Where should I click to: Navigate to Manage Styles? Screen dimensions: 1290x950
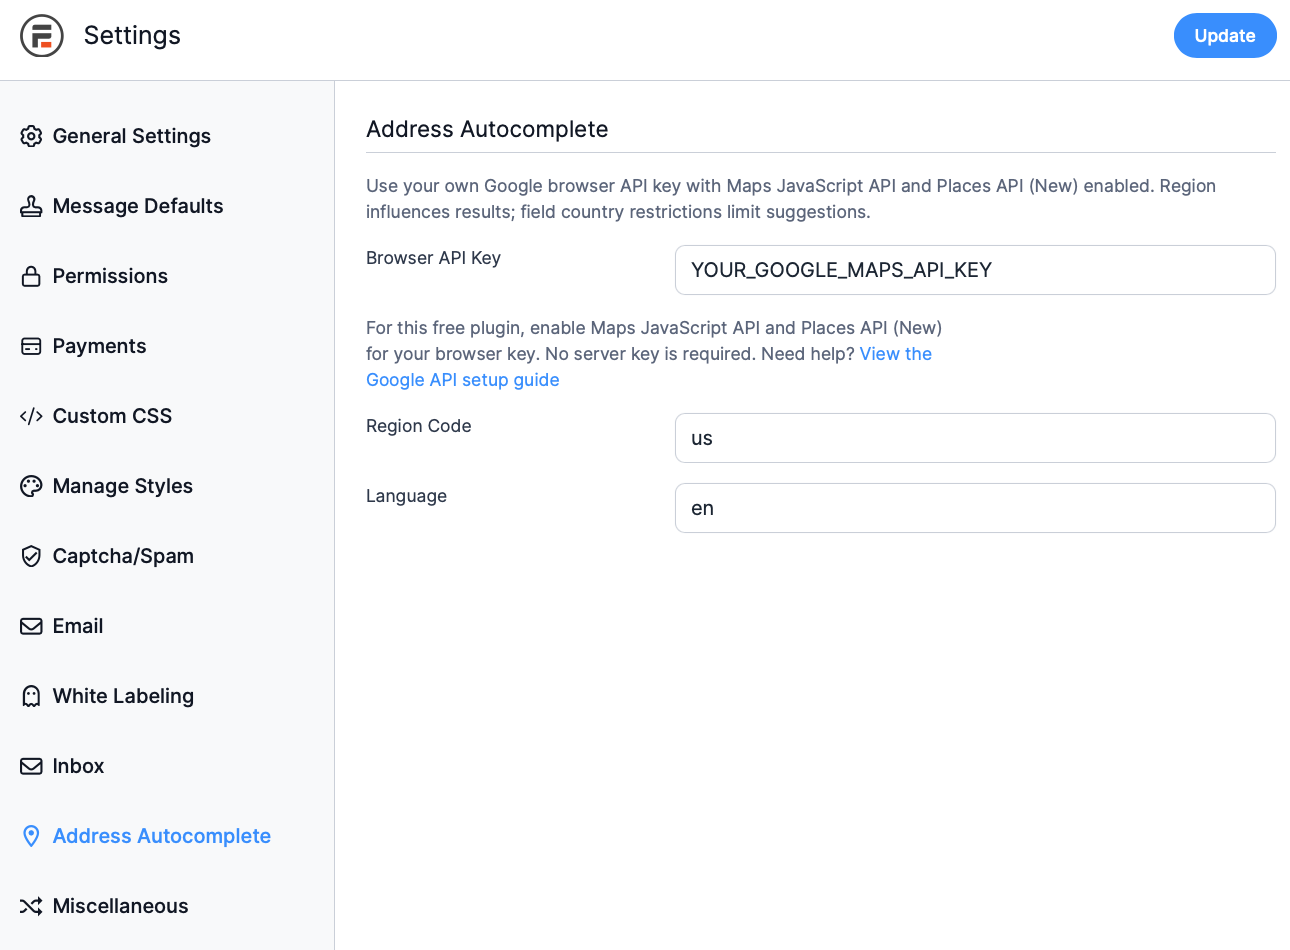[123, 486]
